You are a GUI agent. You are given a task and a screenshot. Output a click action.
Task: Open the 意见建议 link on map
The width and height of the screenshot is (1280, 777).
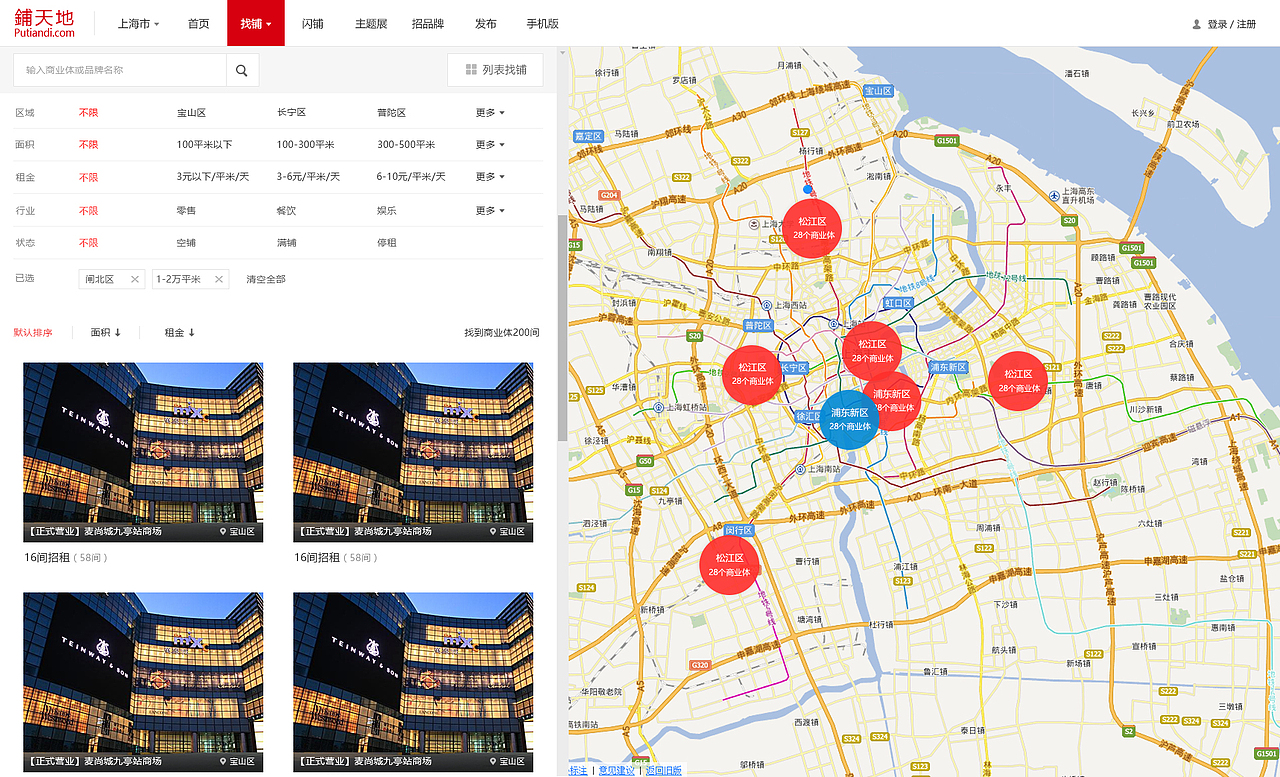pyautogui.click(x=617, y=770)
